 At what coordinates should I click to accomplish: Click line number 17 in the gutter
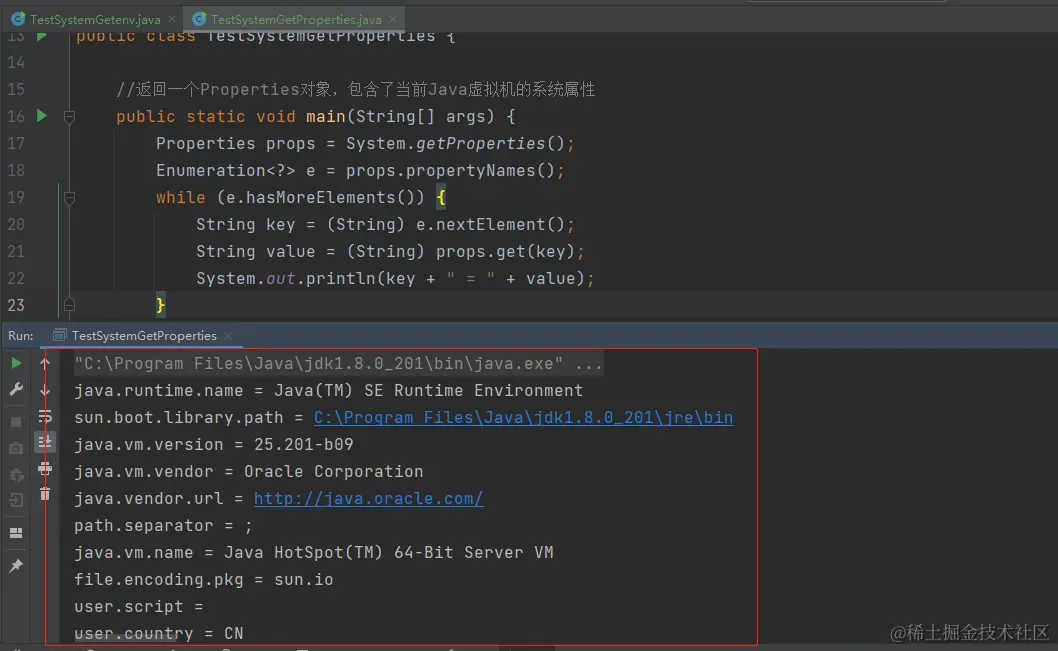[x=16, y=144]
